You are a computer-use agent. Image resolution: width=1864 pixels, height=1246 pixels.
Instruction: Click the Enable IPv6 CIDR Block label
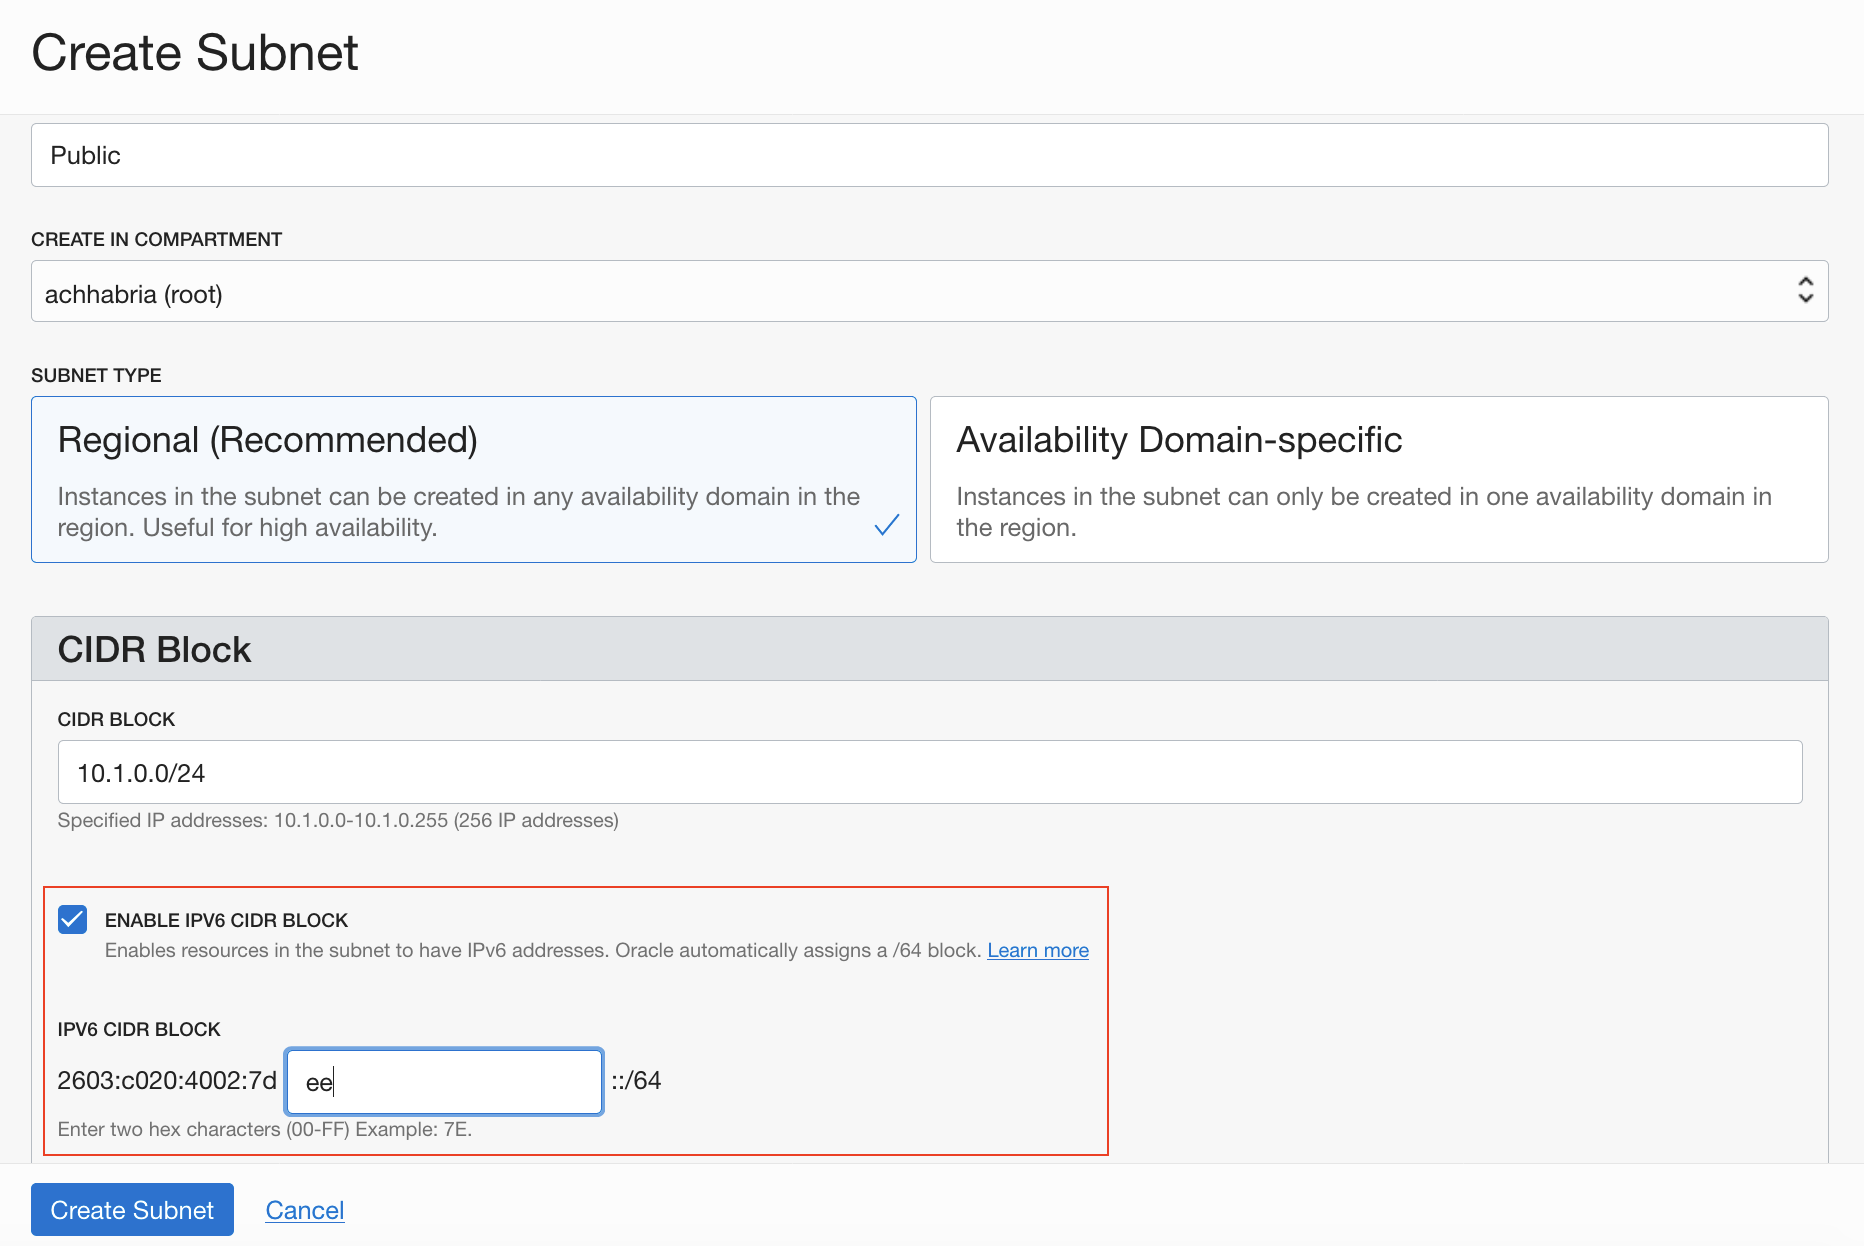point(226,920)
